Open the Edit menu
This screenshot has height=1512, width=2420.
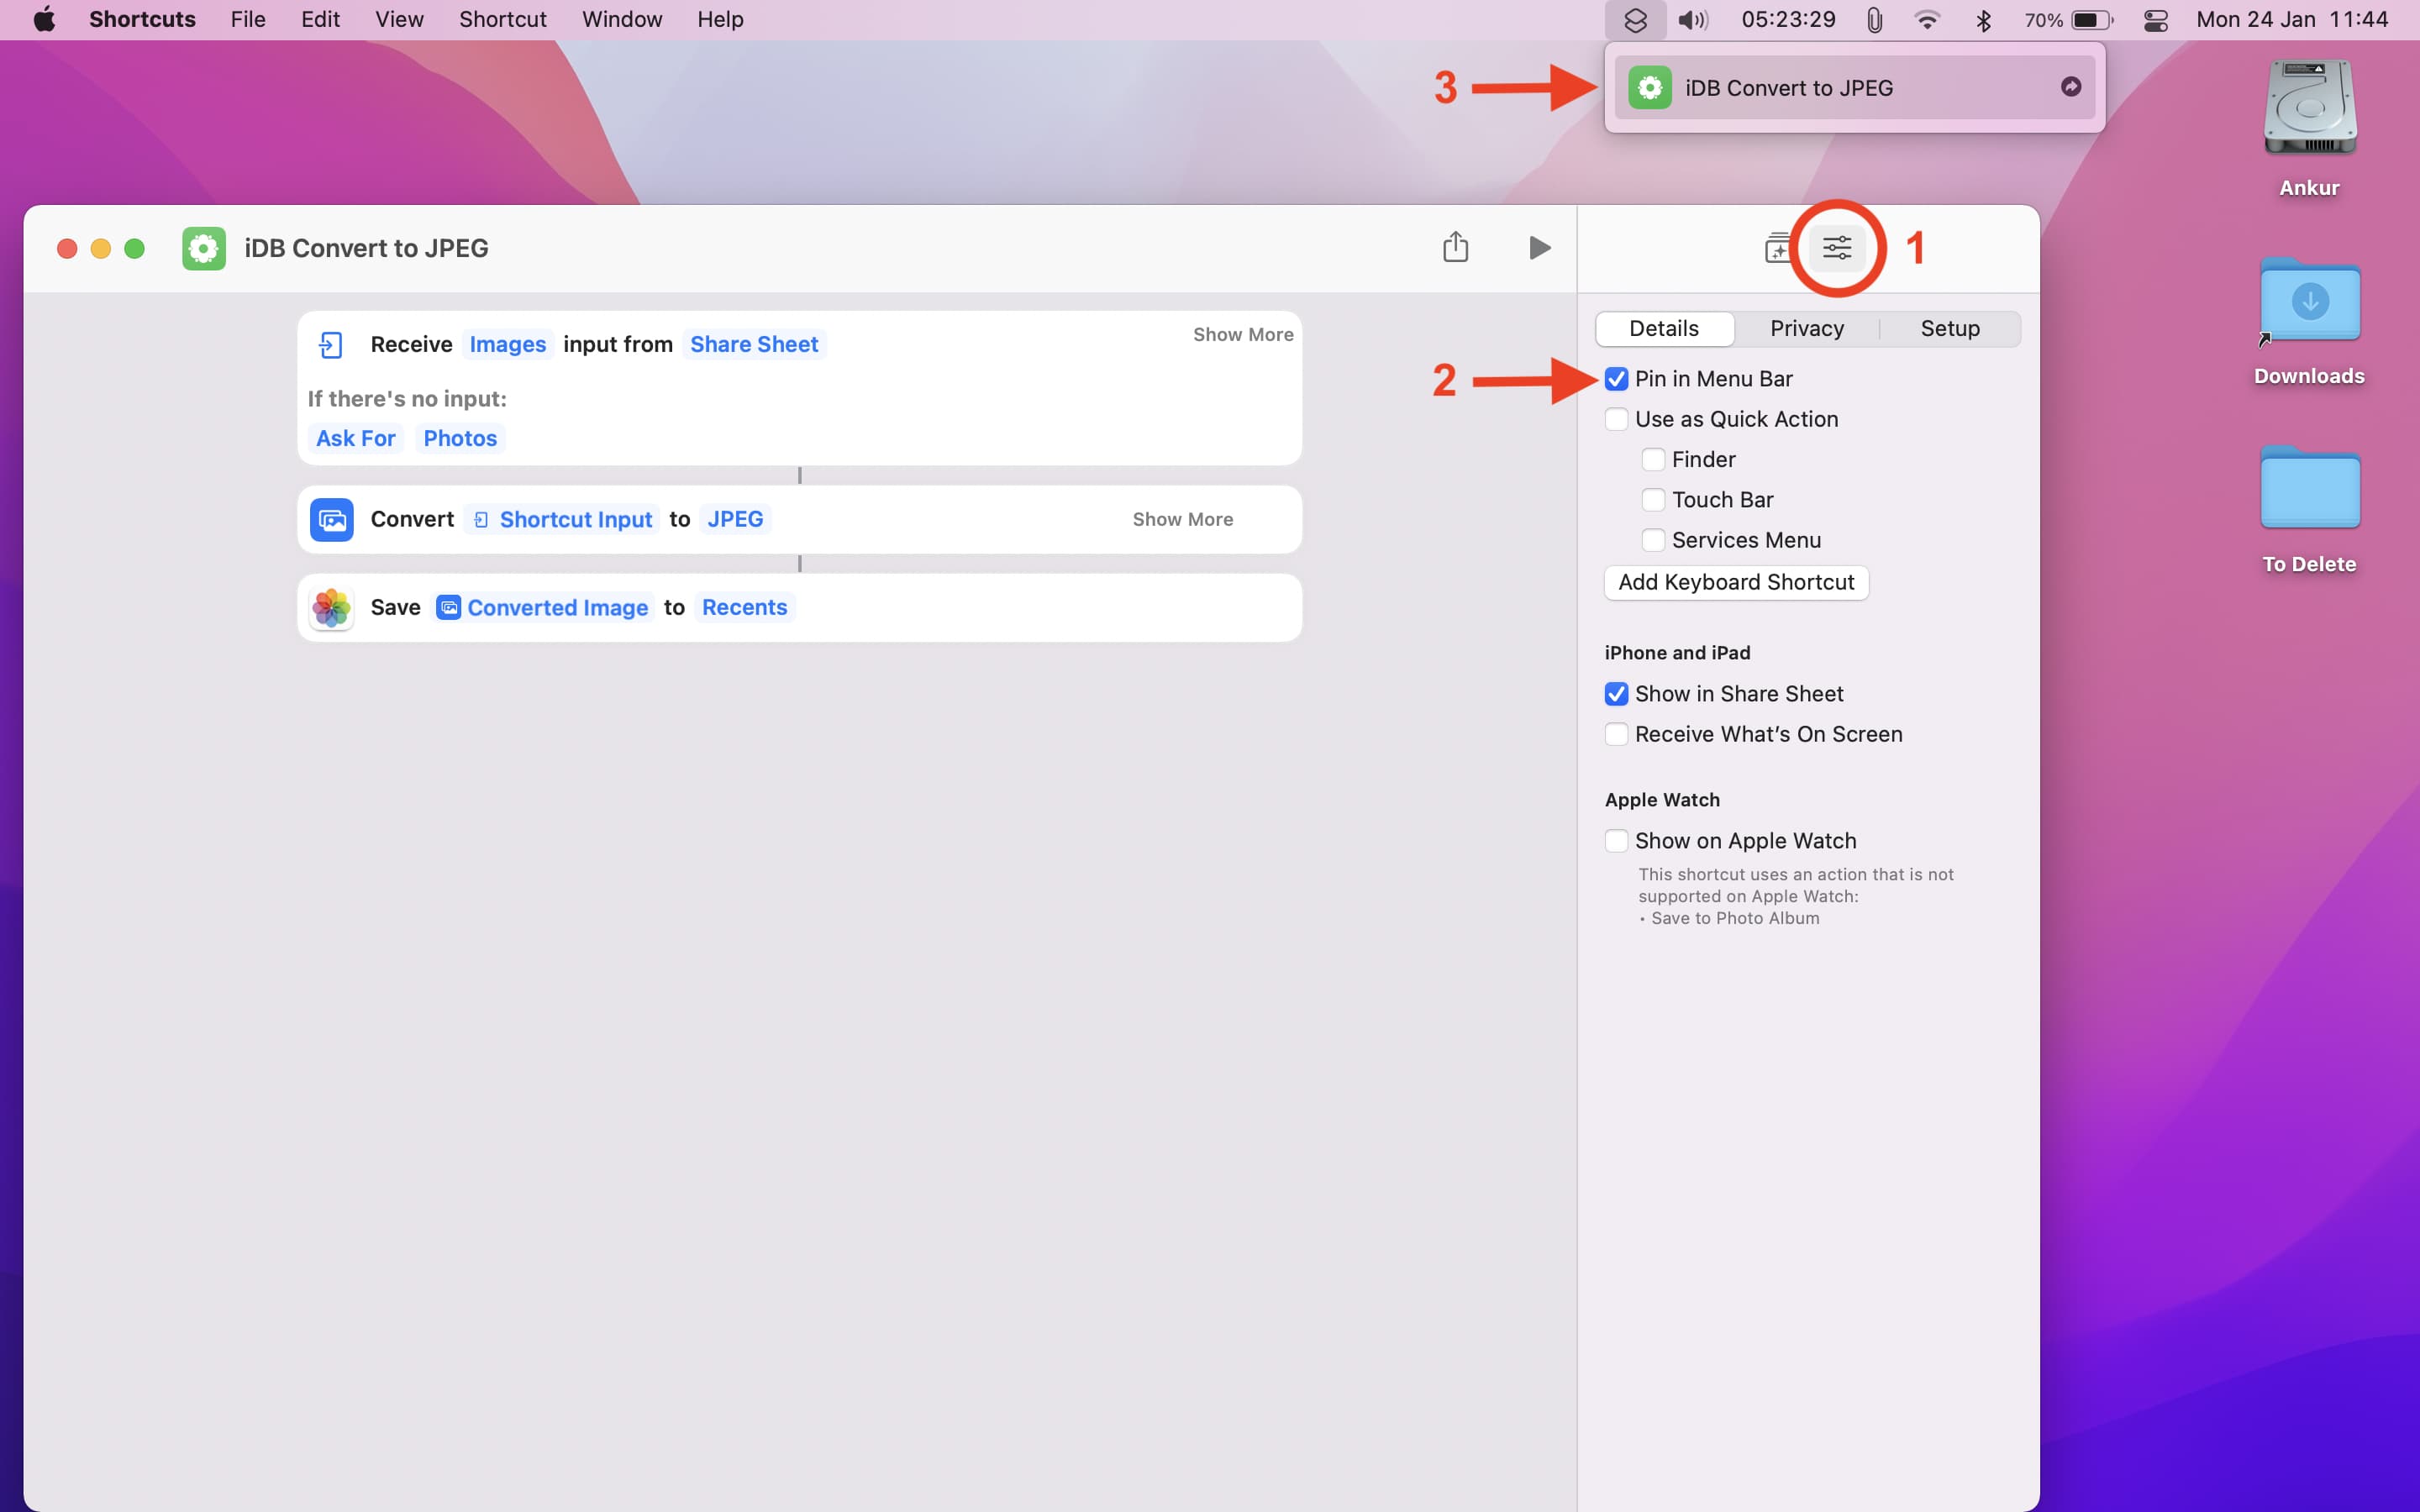(x=320, y=20)
